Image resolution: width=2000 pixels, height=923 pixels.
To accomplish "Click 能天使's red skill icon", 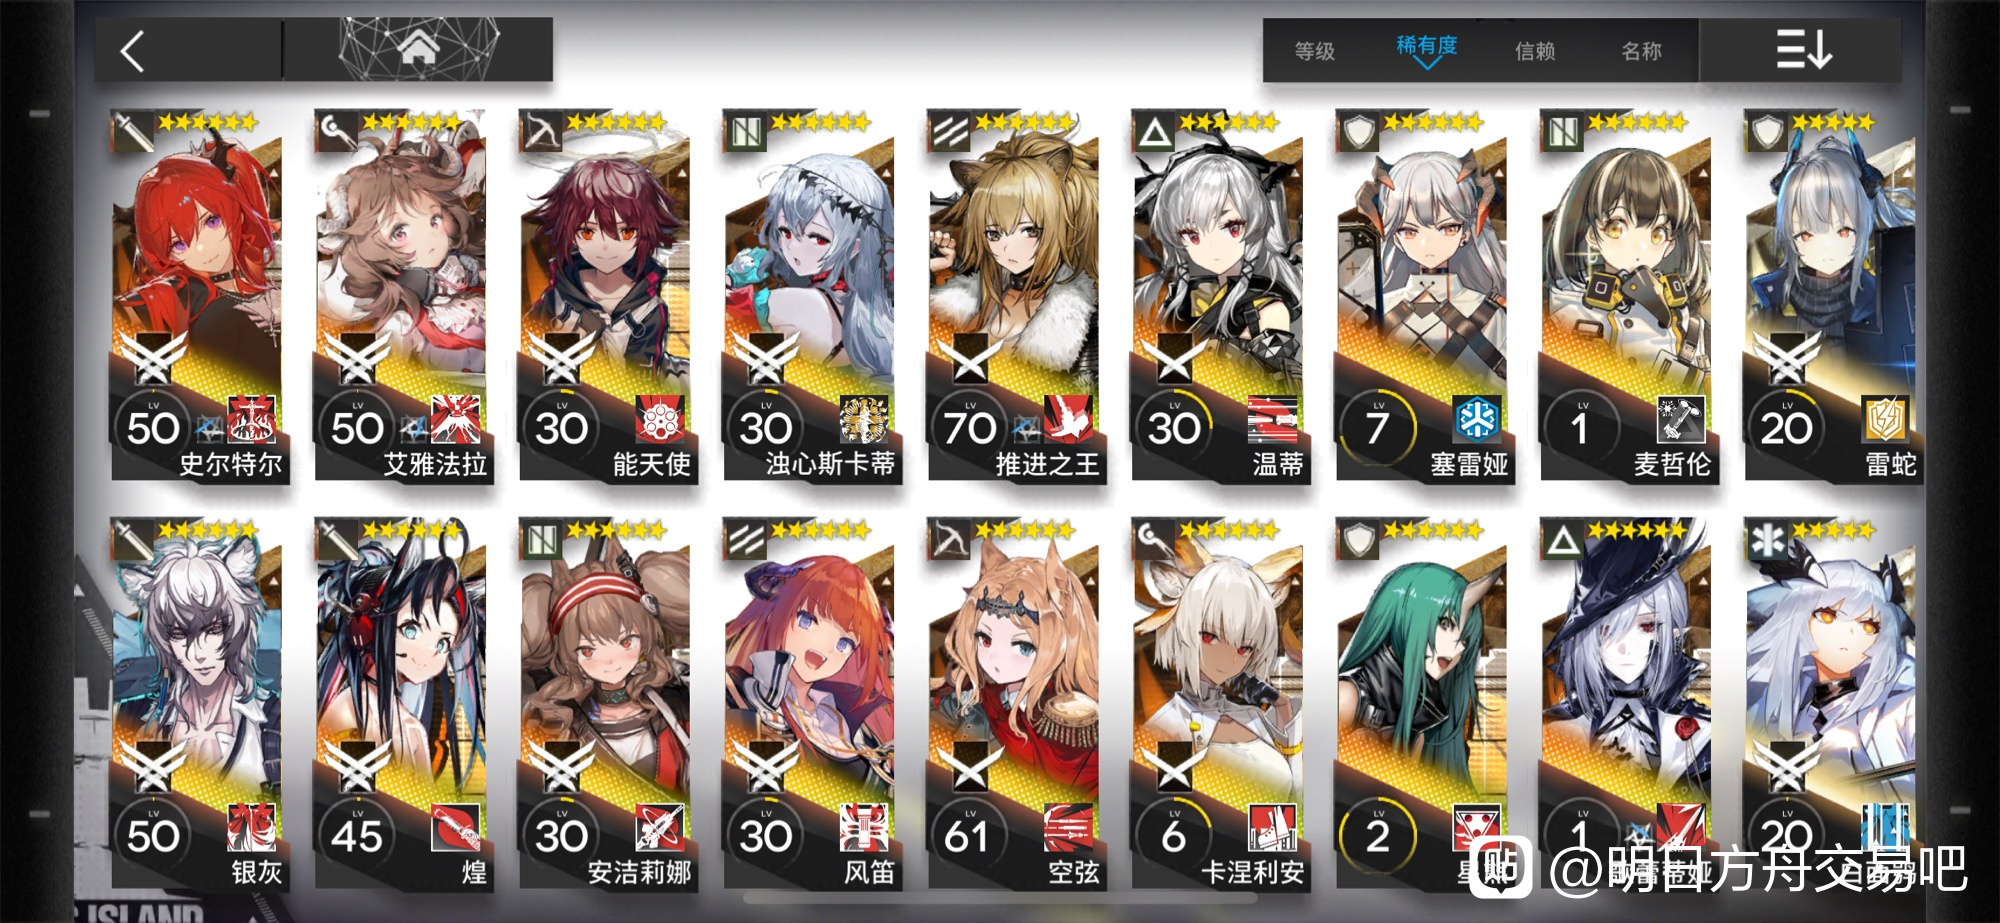I will tap(660, 419).
